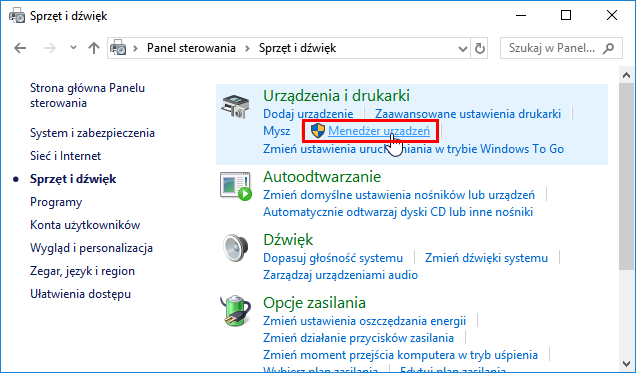Open the Urządzenia i drukarki heading
This screenshot has height=373, width=636.
[336, 96]
